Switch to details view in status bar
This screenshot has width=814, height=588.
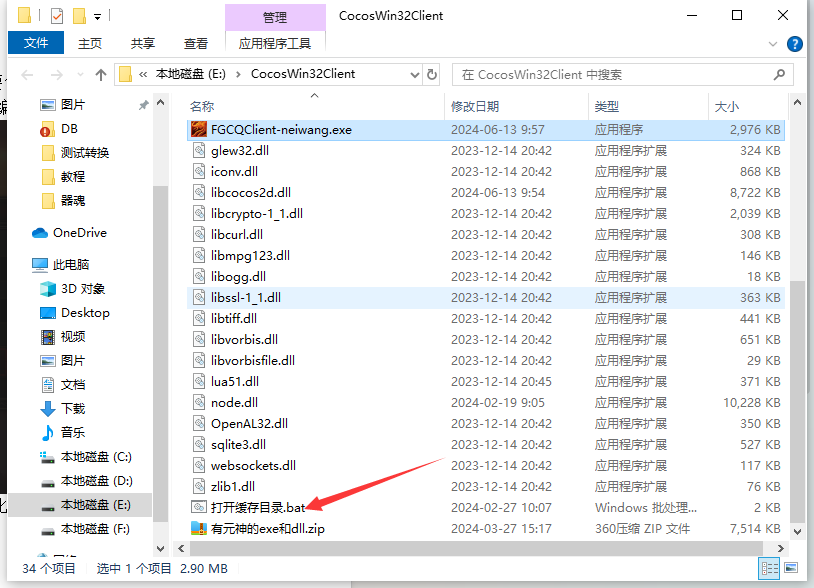pyautogui.click(x=769, y=569)
